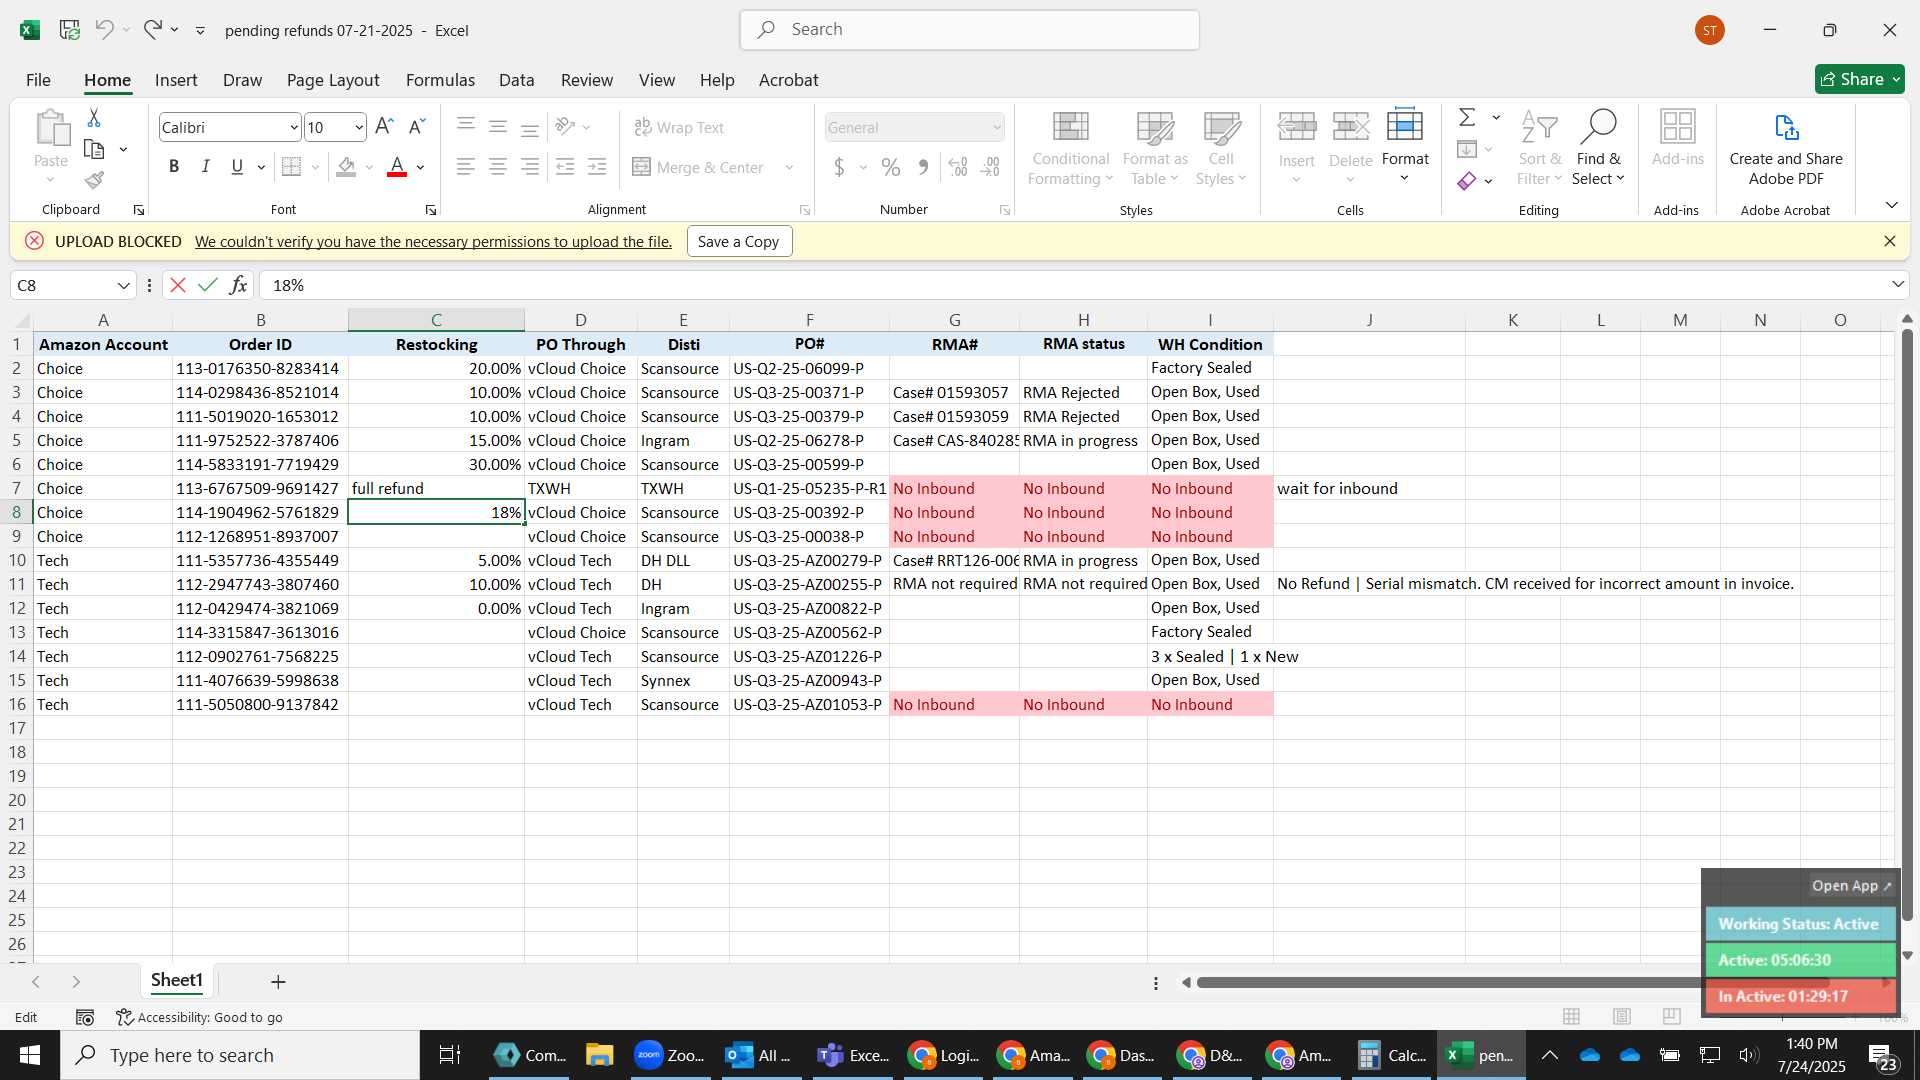Viewport: 1920px width, 1080px height.
Task: Open Zoom from the taskbar
Action: 669,1055
